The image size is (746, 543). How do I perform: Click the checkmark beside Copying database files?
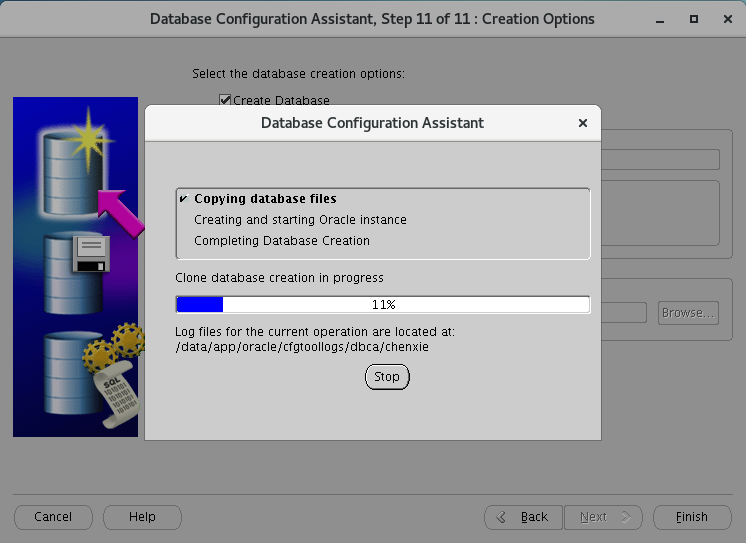pyautogui.click(x=184, y=198)
